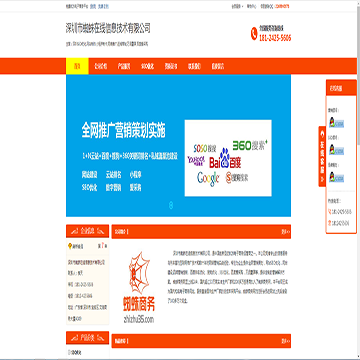Click the top QQ chat icon in service panel
The width and height of the screenshot is (360, 360).
point(336,123)
